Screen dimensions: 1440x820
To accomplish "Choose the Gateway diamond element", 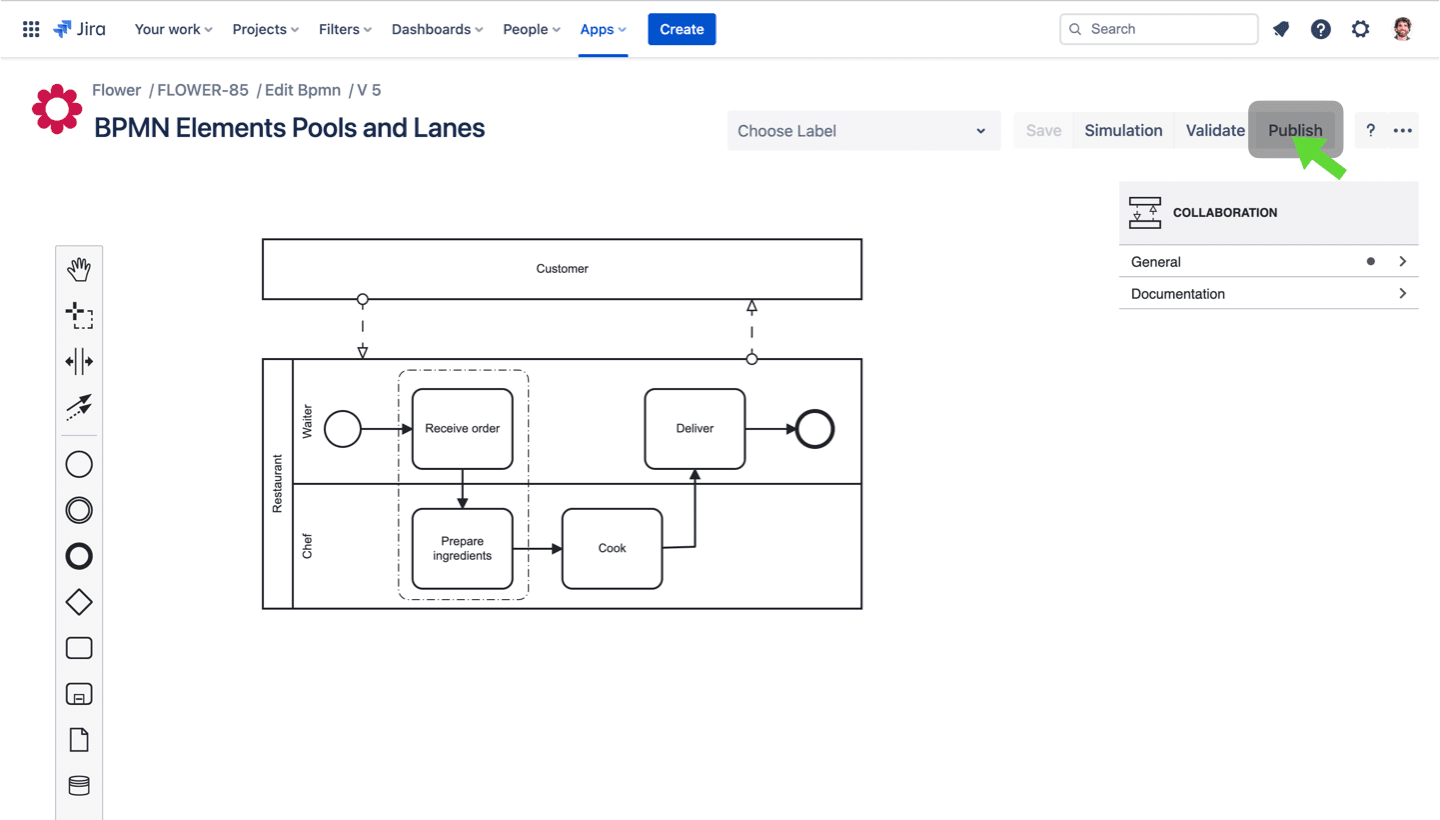I will pyautogui.click(x=79, y=602).
